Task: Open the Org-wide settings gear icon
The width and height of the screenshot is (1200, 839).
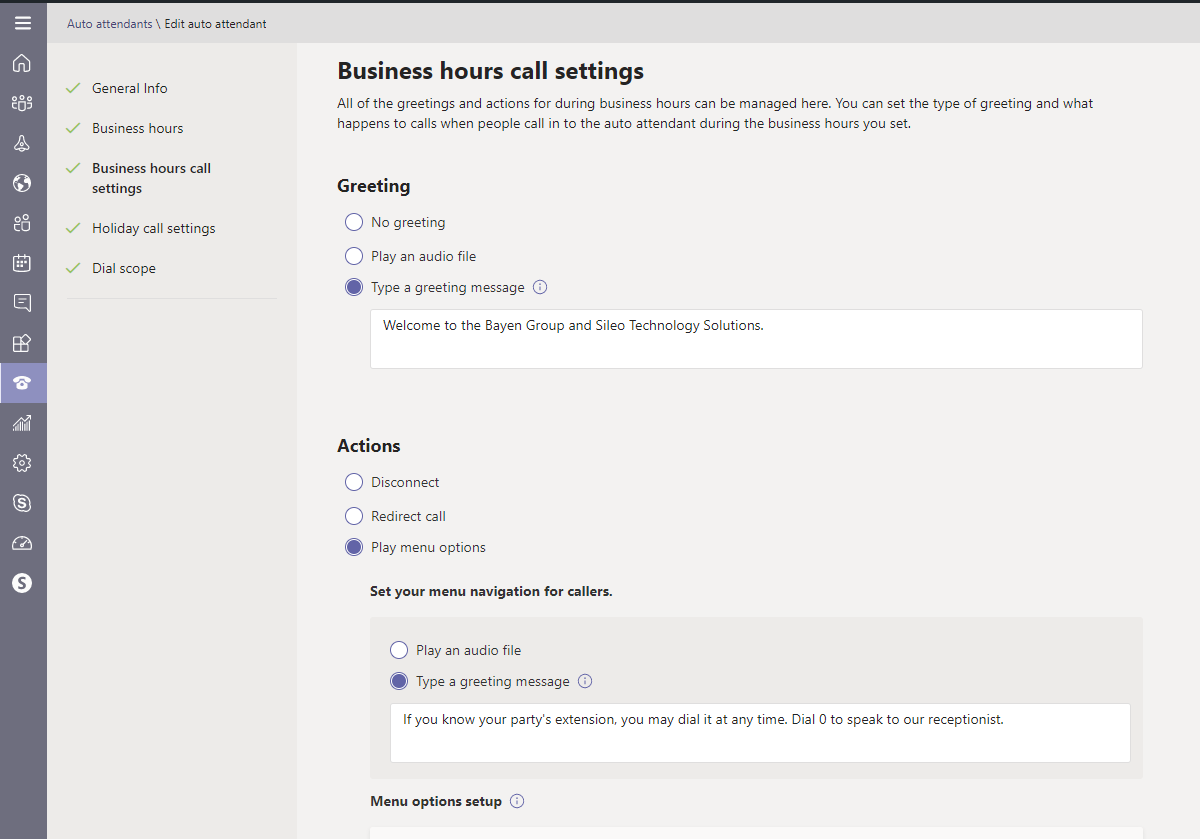Action: [x=22, y=463]
